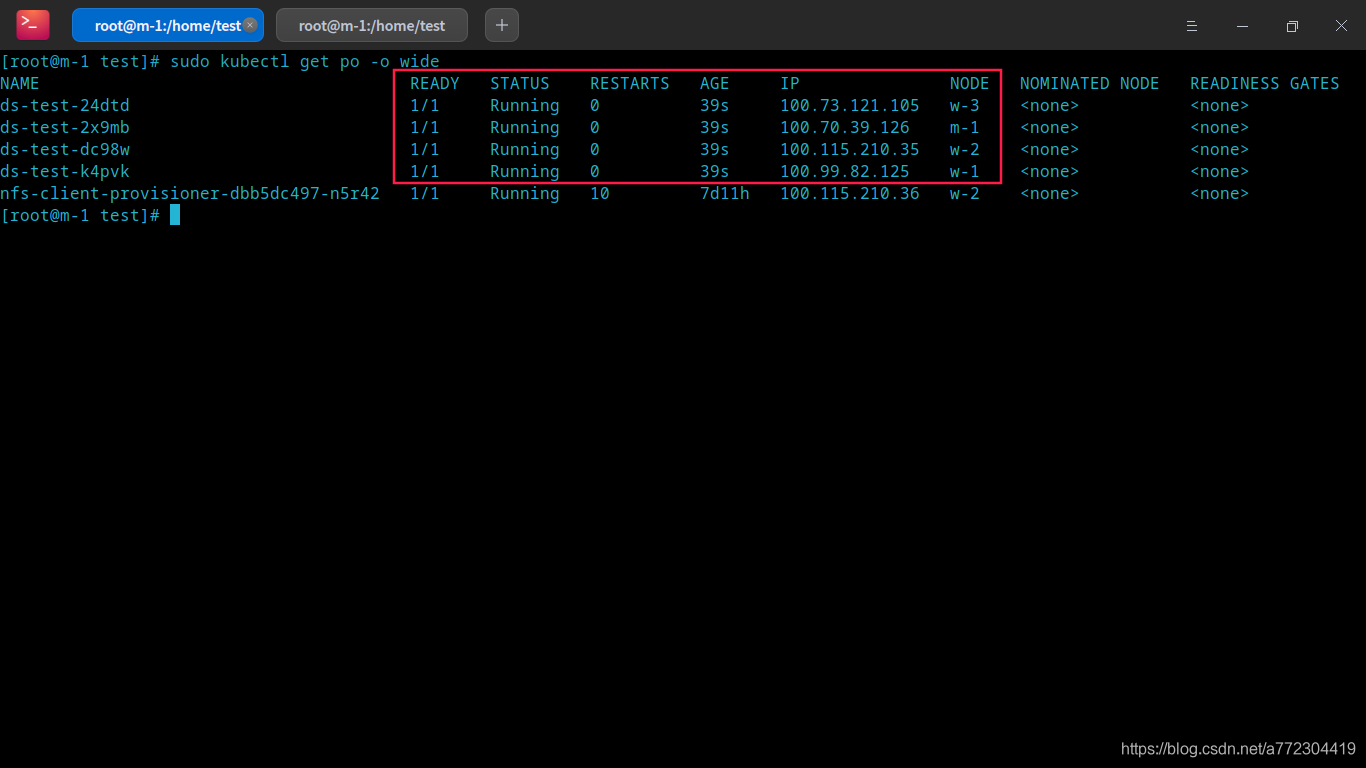Click pod name ds-test-k4pvk
Viewport: 1366px width, 768px height.
point(65,172)
